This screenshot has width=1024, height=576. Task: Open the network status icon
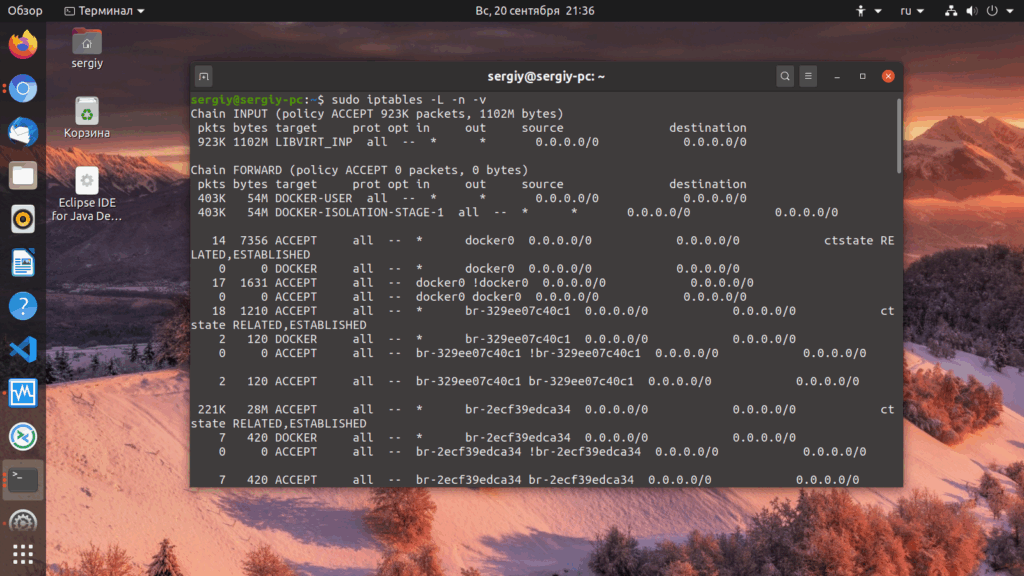coord(951,10)
